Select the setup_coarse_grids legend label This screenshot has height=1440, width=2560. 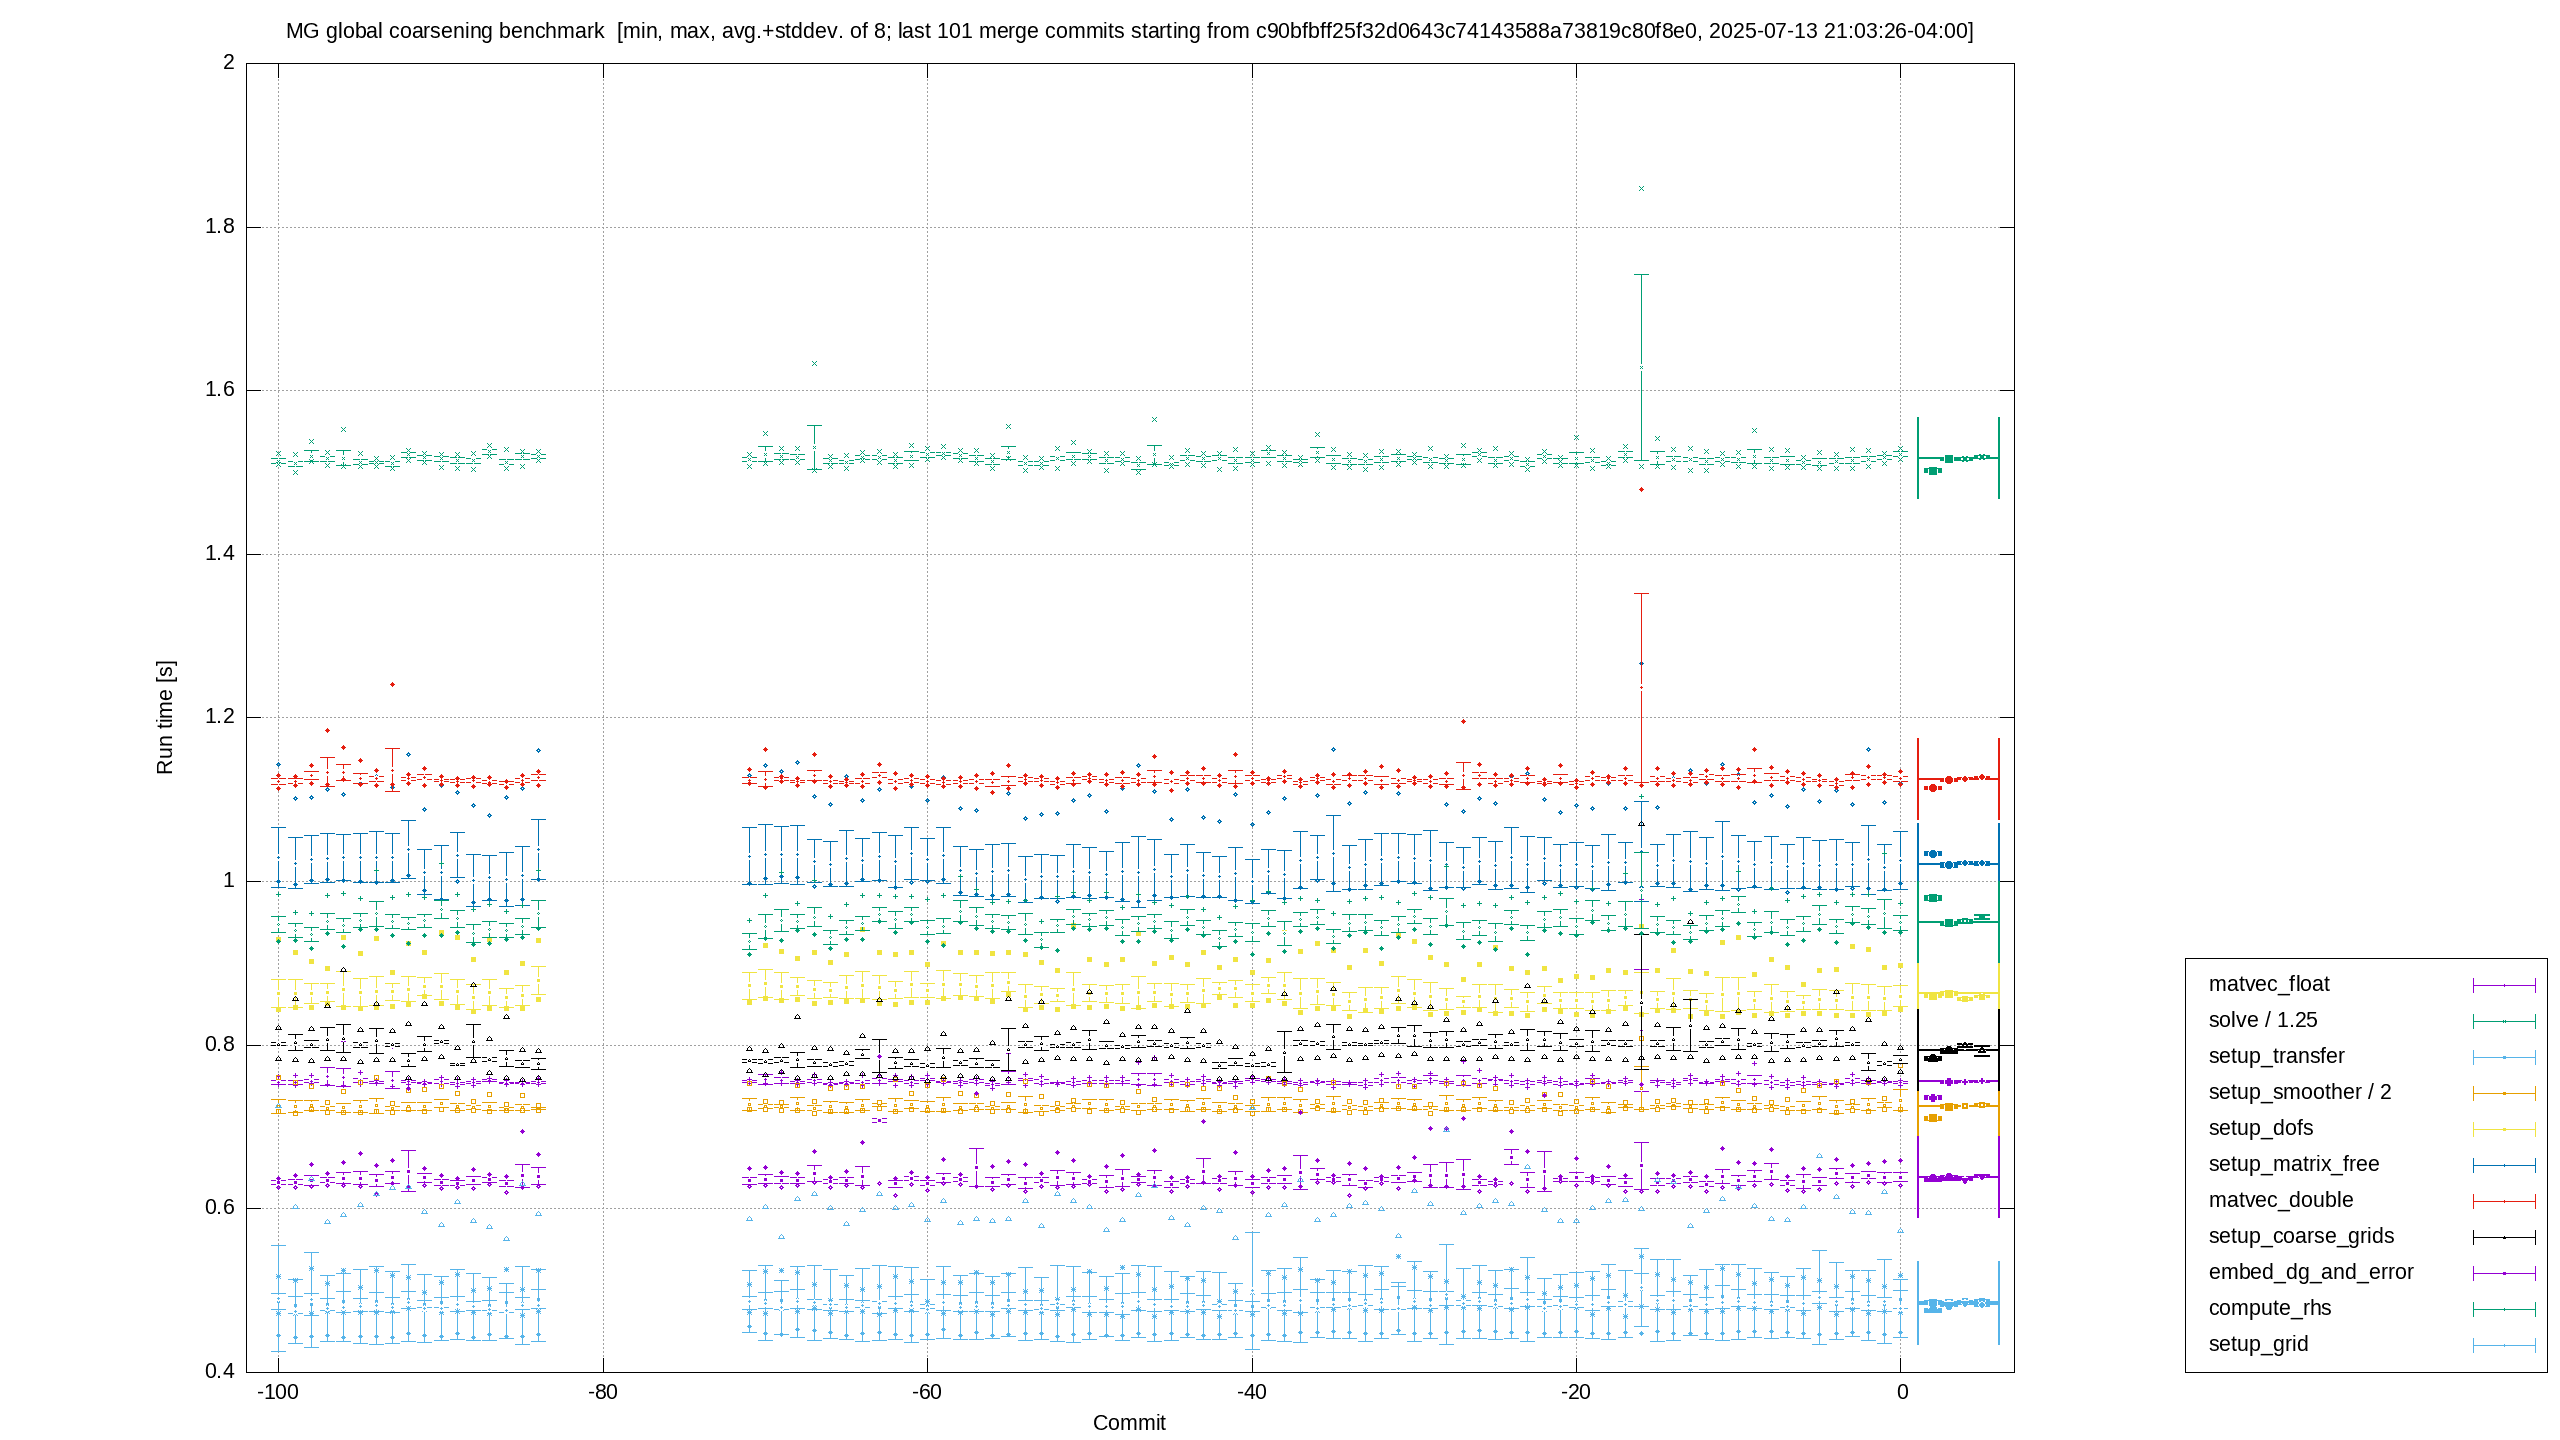2301,1236
